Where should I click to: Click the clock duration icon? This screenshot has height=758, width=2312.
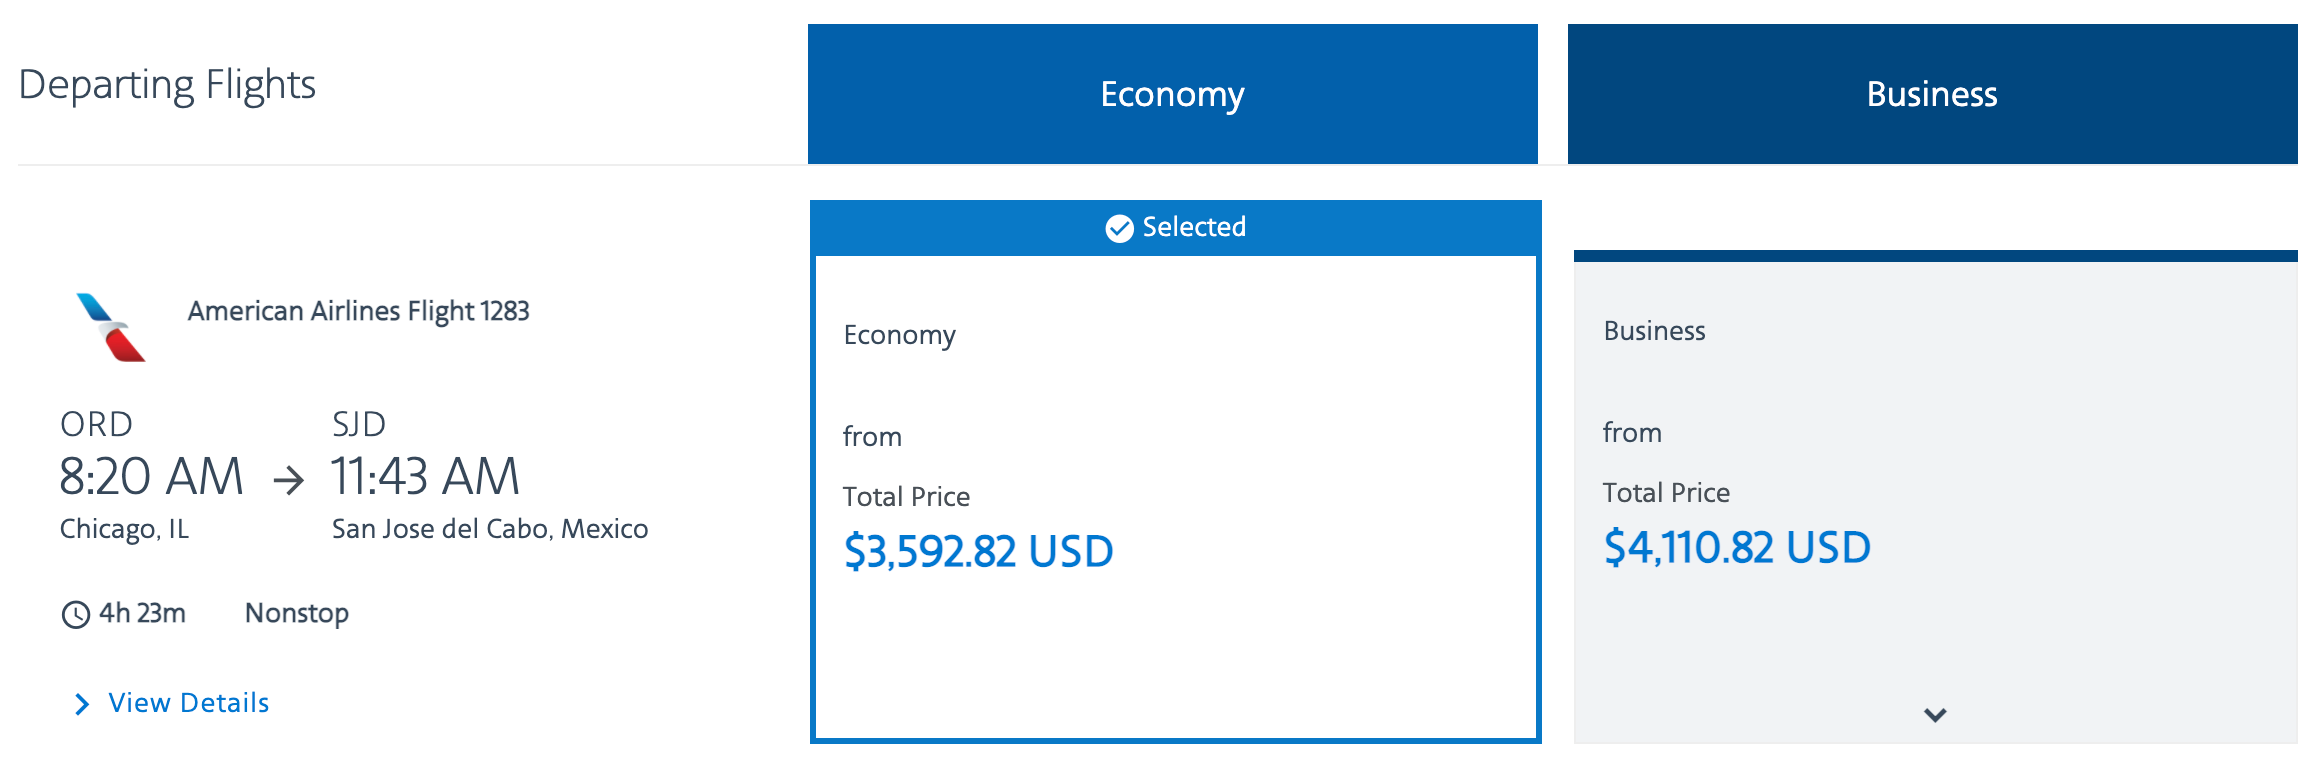tap(75, 614)
